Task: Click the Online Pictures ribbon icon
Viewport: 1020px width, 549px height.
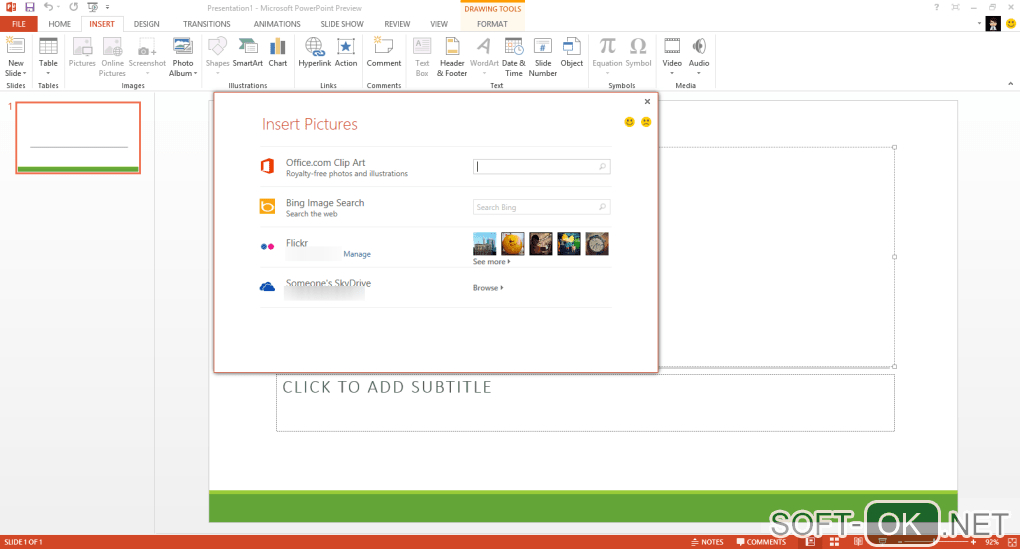Action: [113, 57]
